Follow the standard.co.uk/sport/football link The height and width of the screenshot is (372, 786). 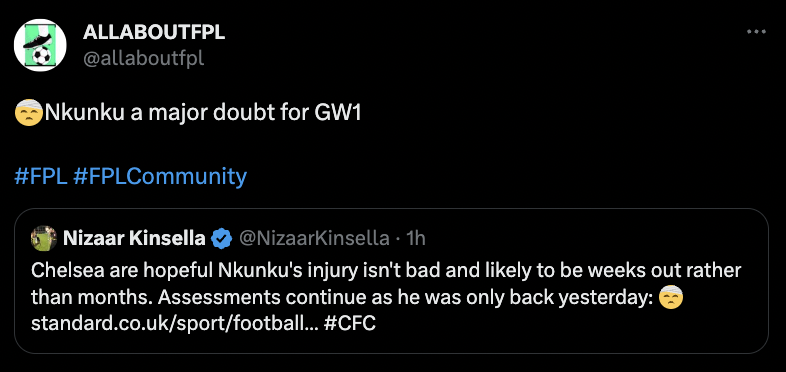coord(174,323)
